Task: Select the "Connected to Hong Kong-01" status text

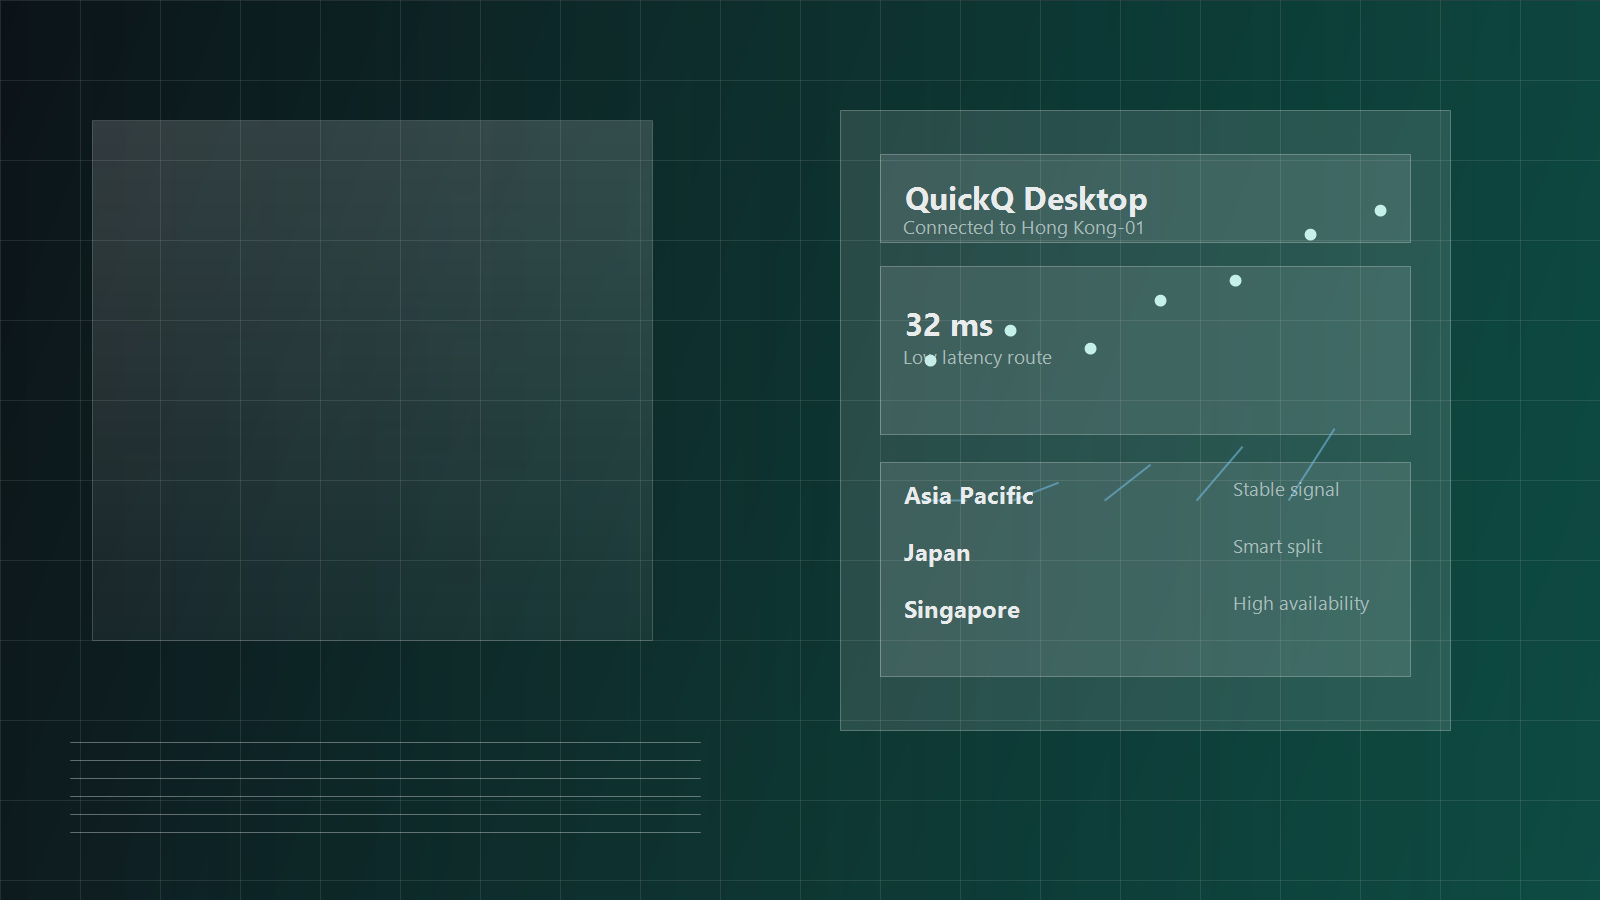Action: click(1023, 228)
